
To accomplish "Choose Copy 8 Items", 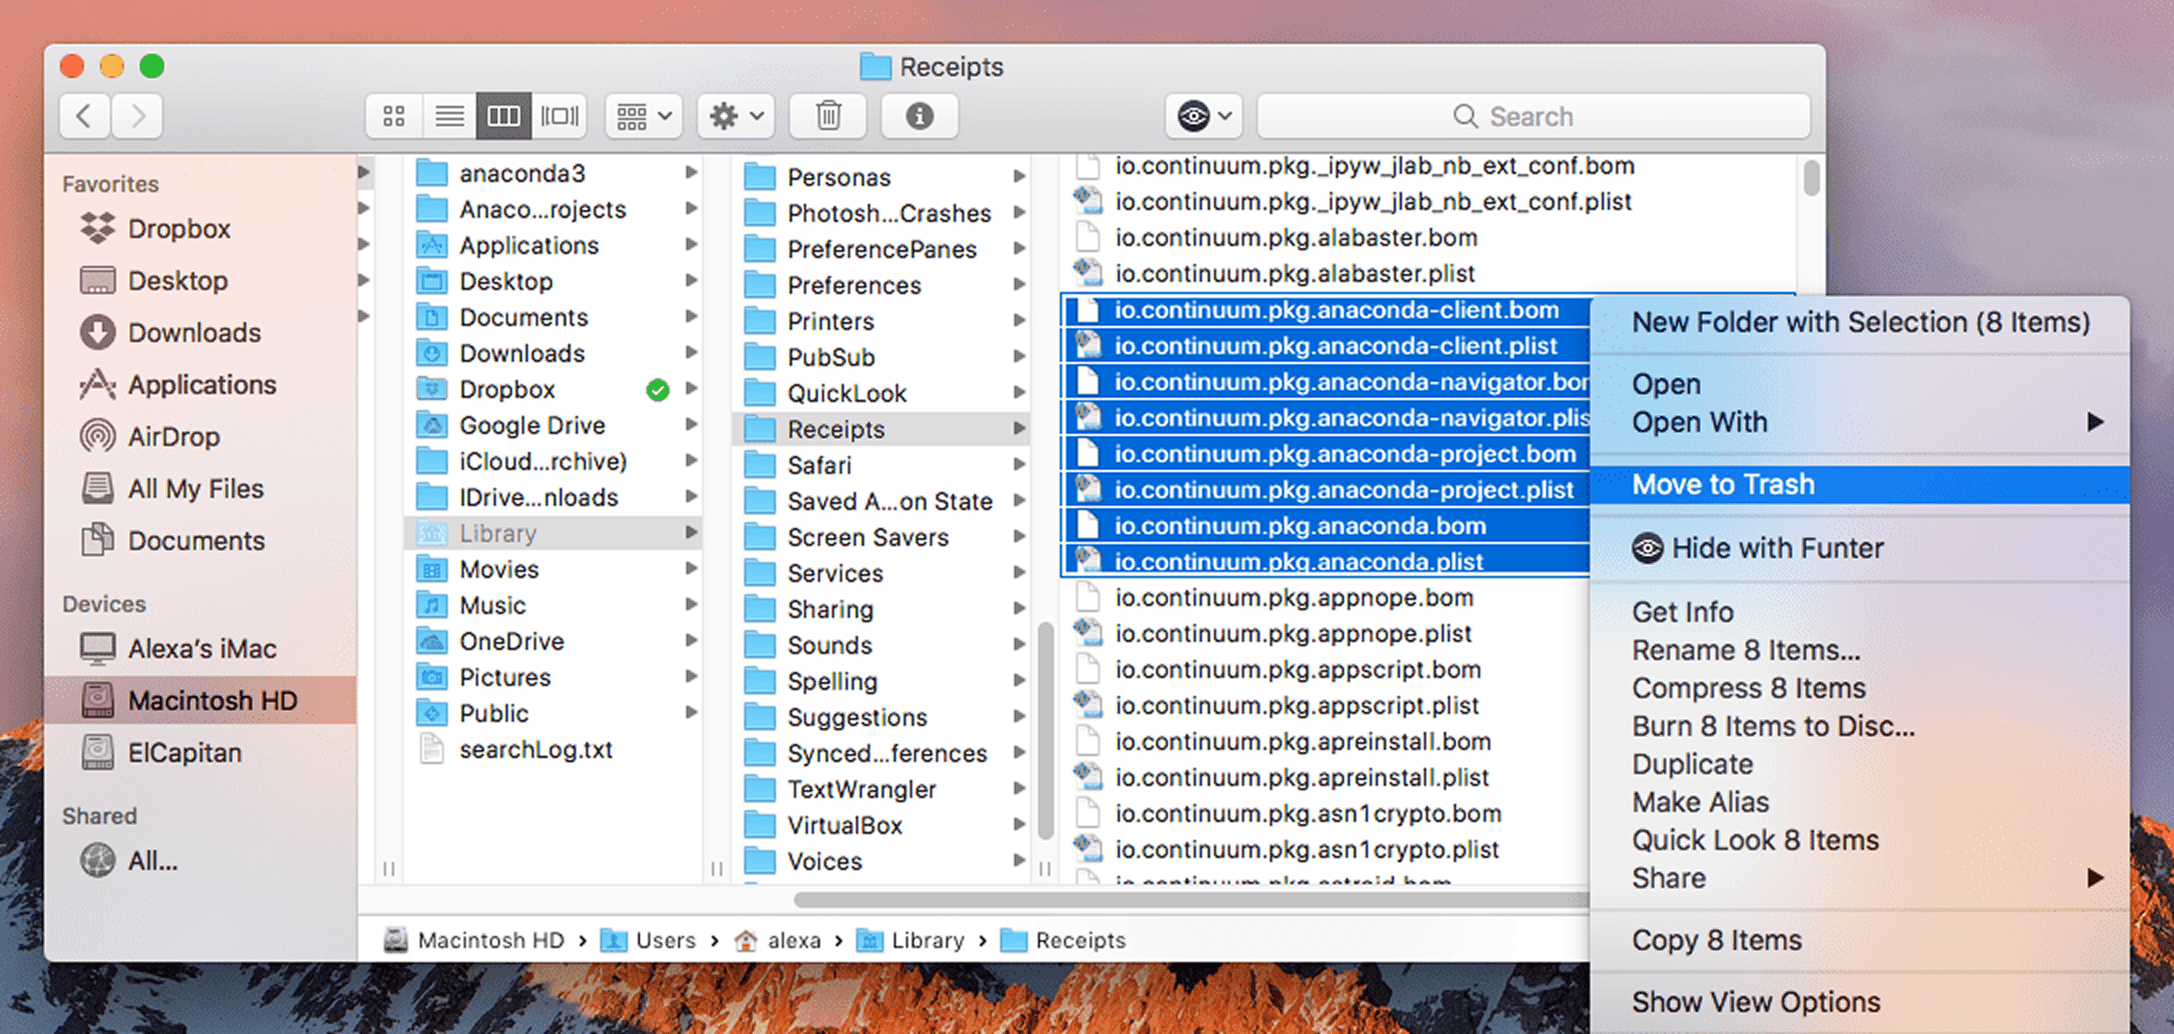I will 1860,940.
